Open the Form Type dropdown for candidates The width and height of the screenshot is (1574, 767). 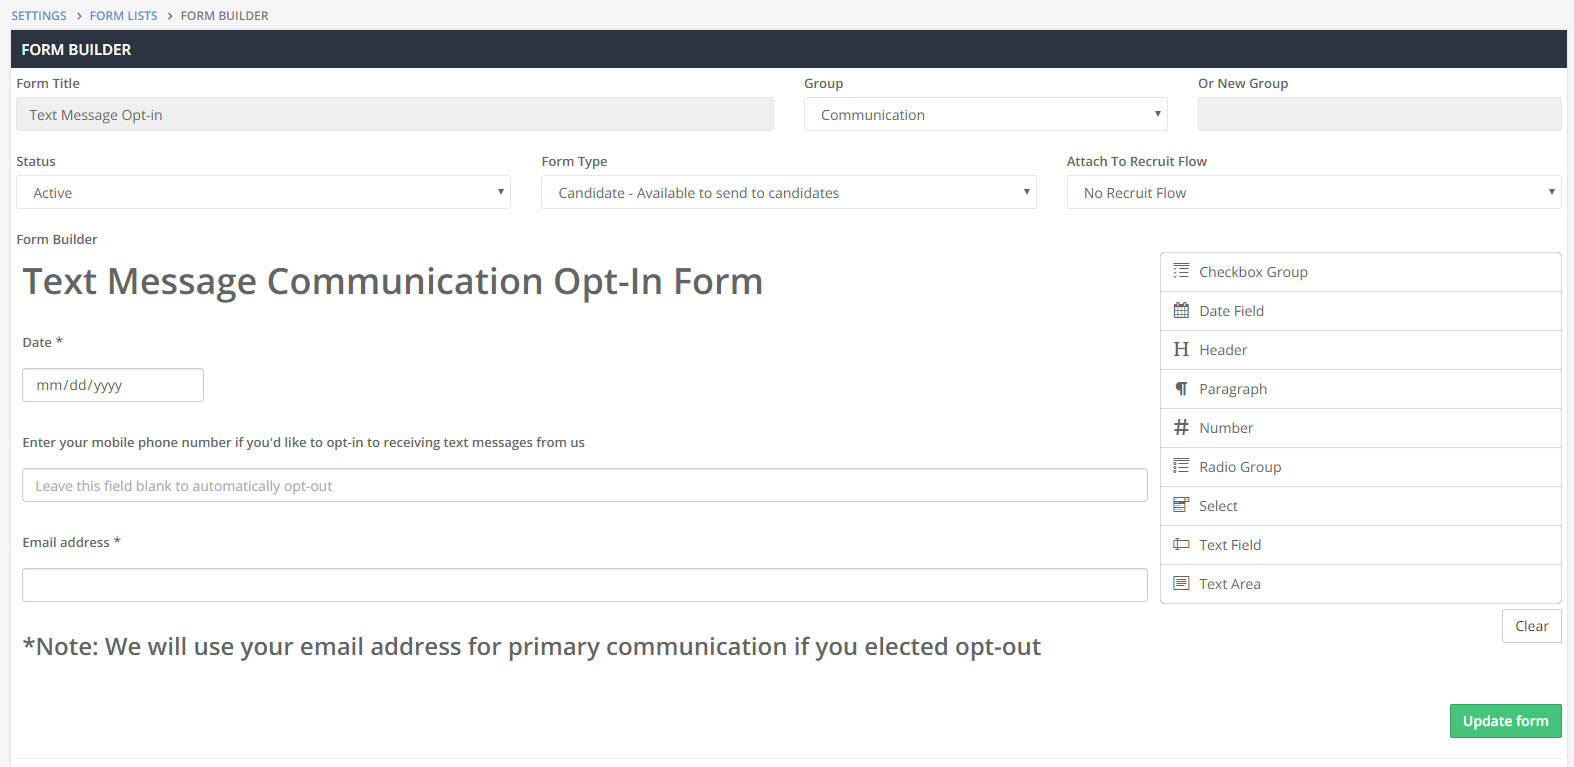[x=788, y=192]
